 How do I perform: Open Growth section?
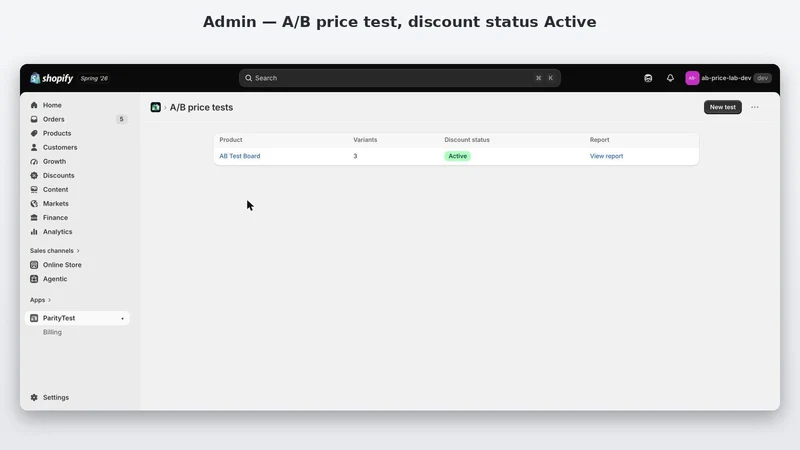(54, 161)
